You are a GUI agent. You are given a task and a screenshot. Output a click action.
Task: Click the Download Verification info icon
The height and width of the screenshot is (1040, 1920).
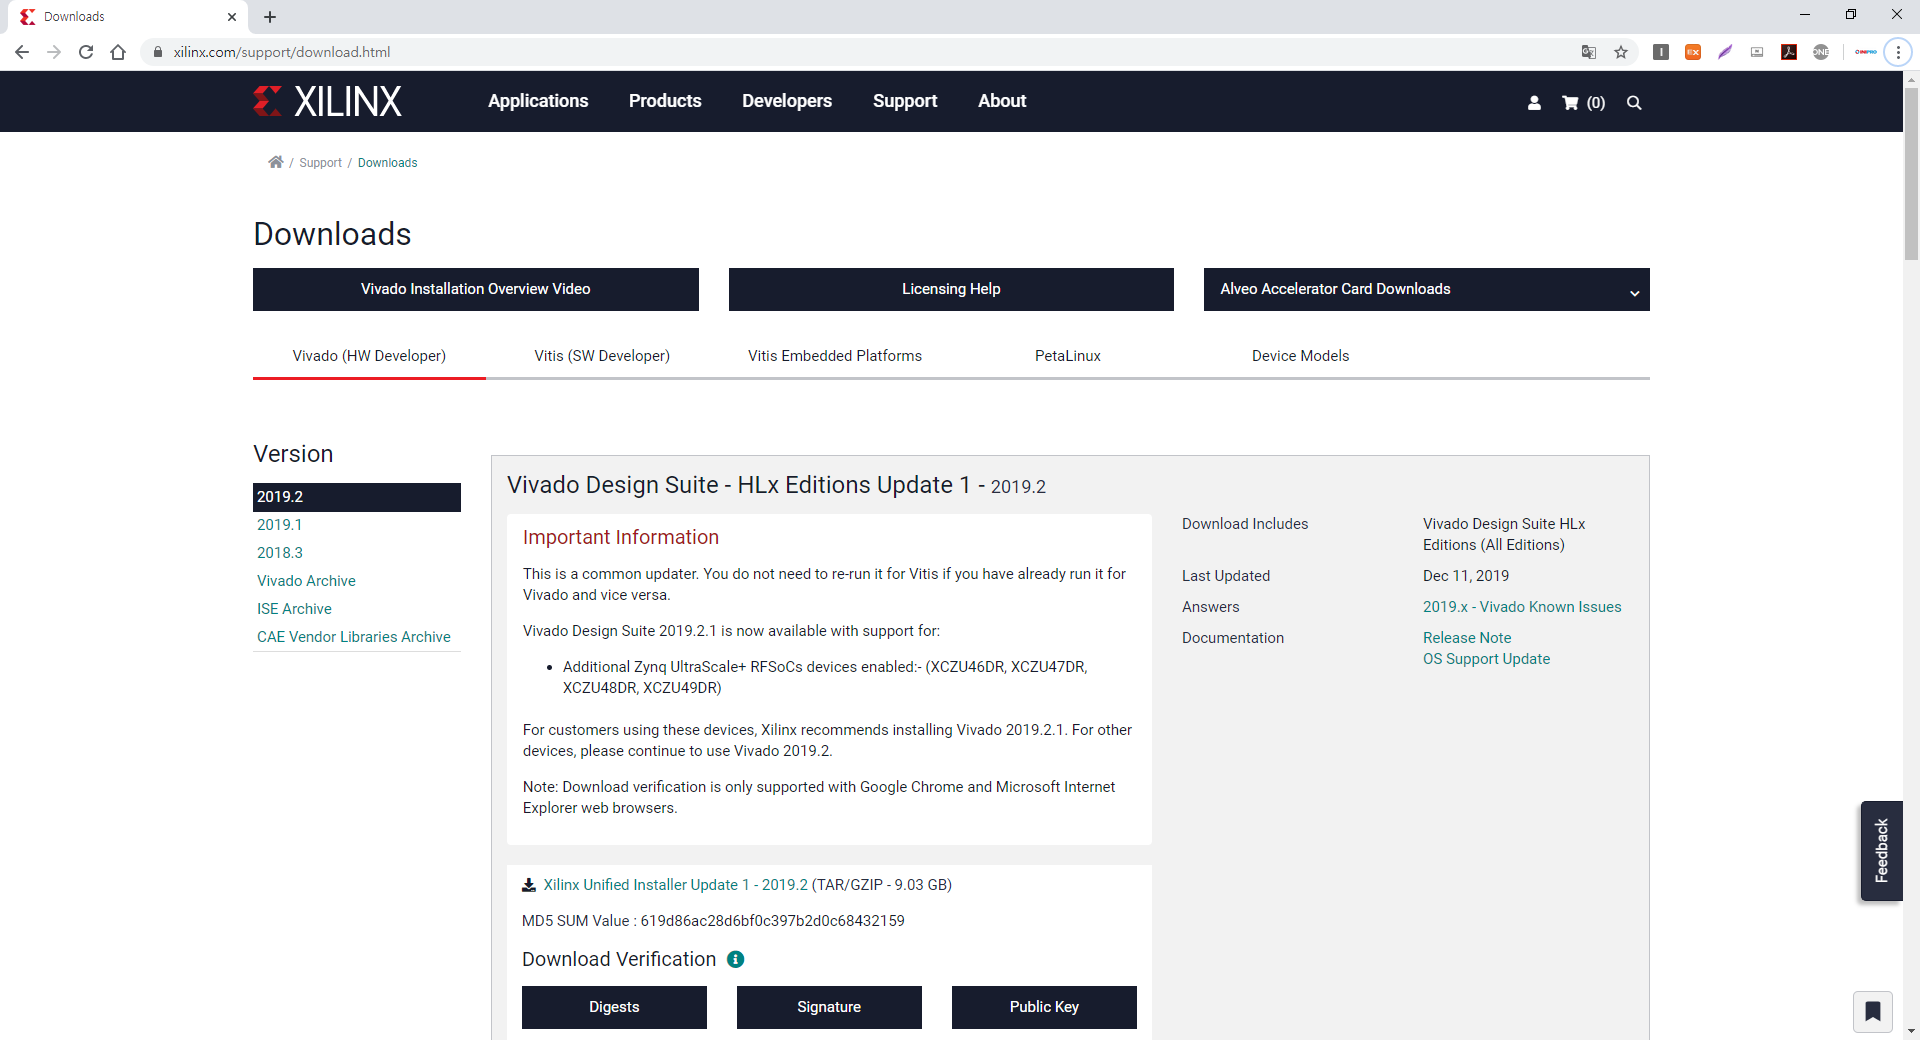[x=736, y=959]
